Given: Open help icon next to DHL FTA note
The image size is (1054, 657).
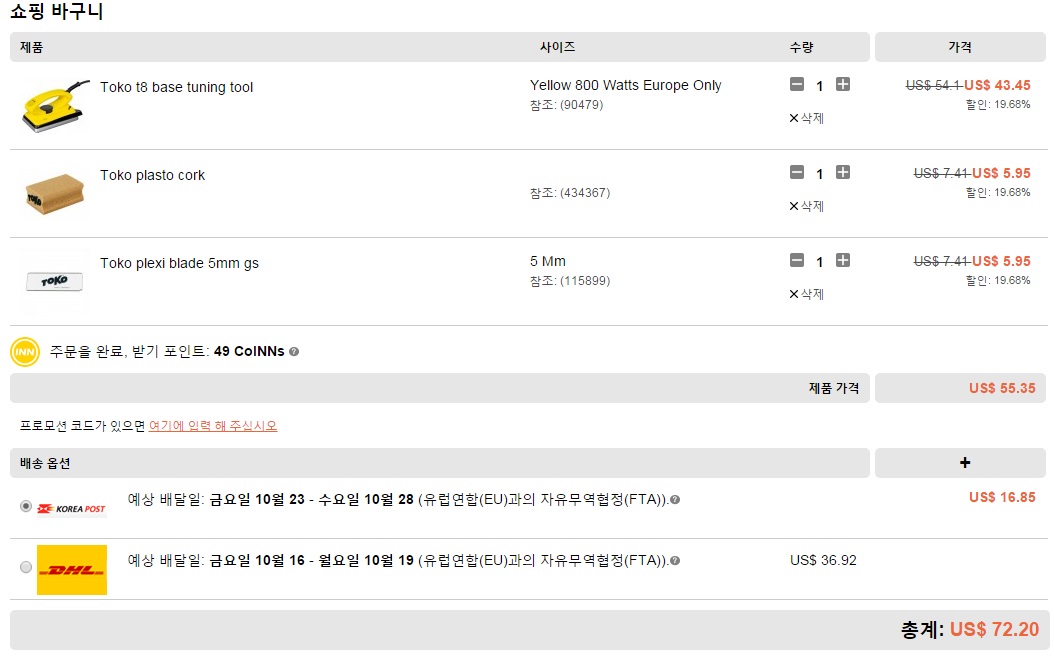Looking at the screenshot, I should [x=675, y=561].
